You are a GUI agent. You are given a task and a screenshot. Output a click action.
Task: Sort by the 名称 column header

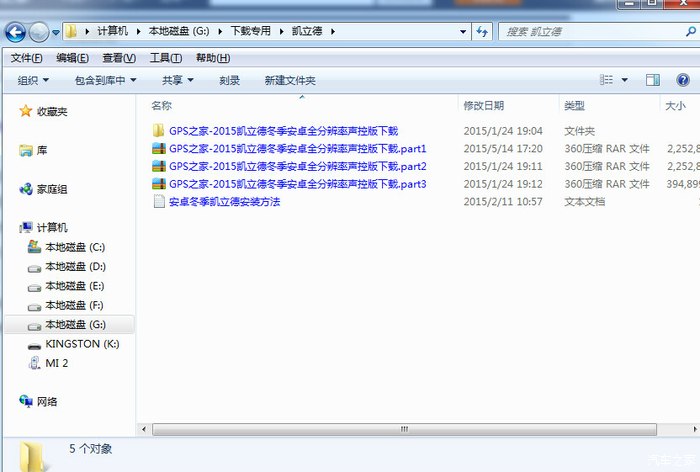162,105
